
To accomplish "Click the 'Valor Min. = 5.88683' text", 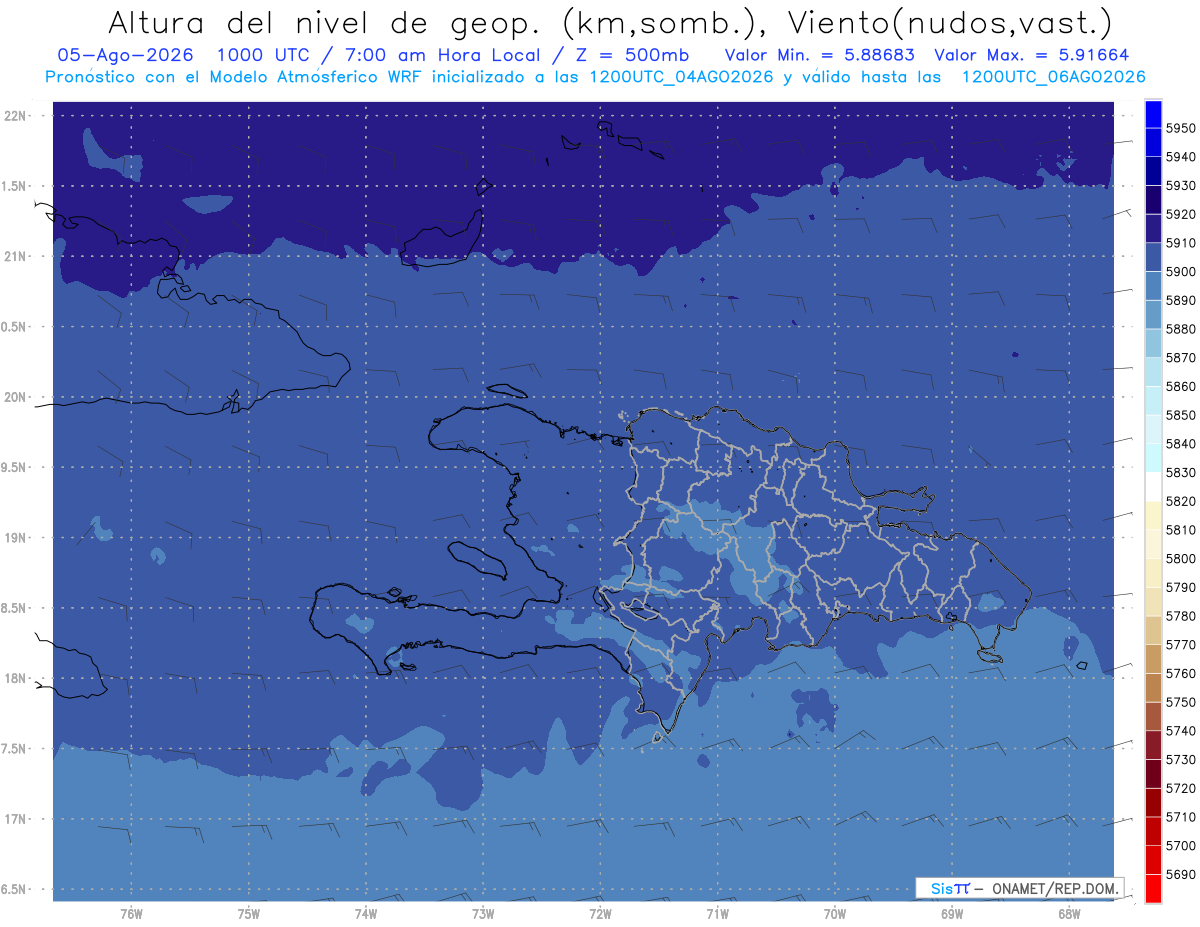I will [x=819, y=55].
